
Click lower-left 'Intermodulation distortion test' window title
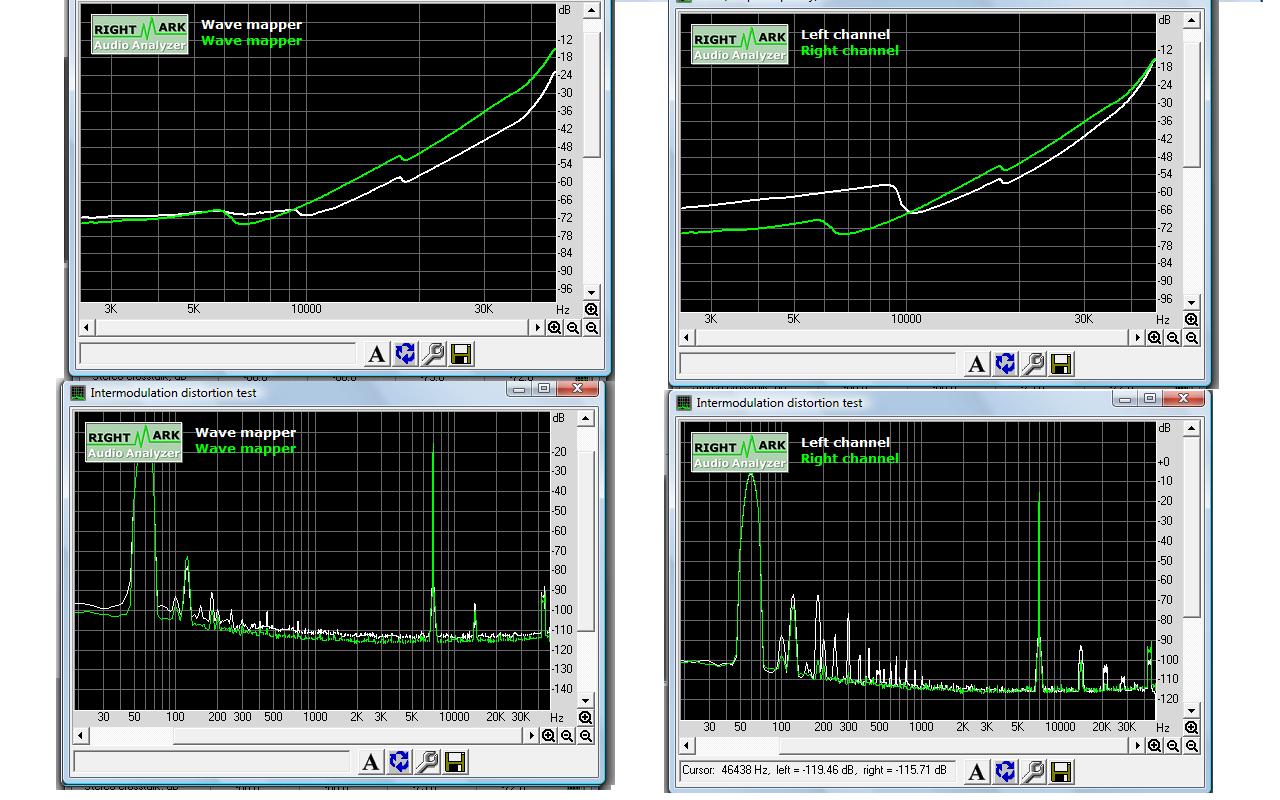(173, 393)
